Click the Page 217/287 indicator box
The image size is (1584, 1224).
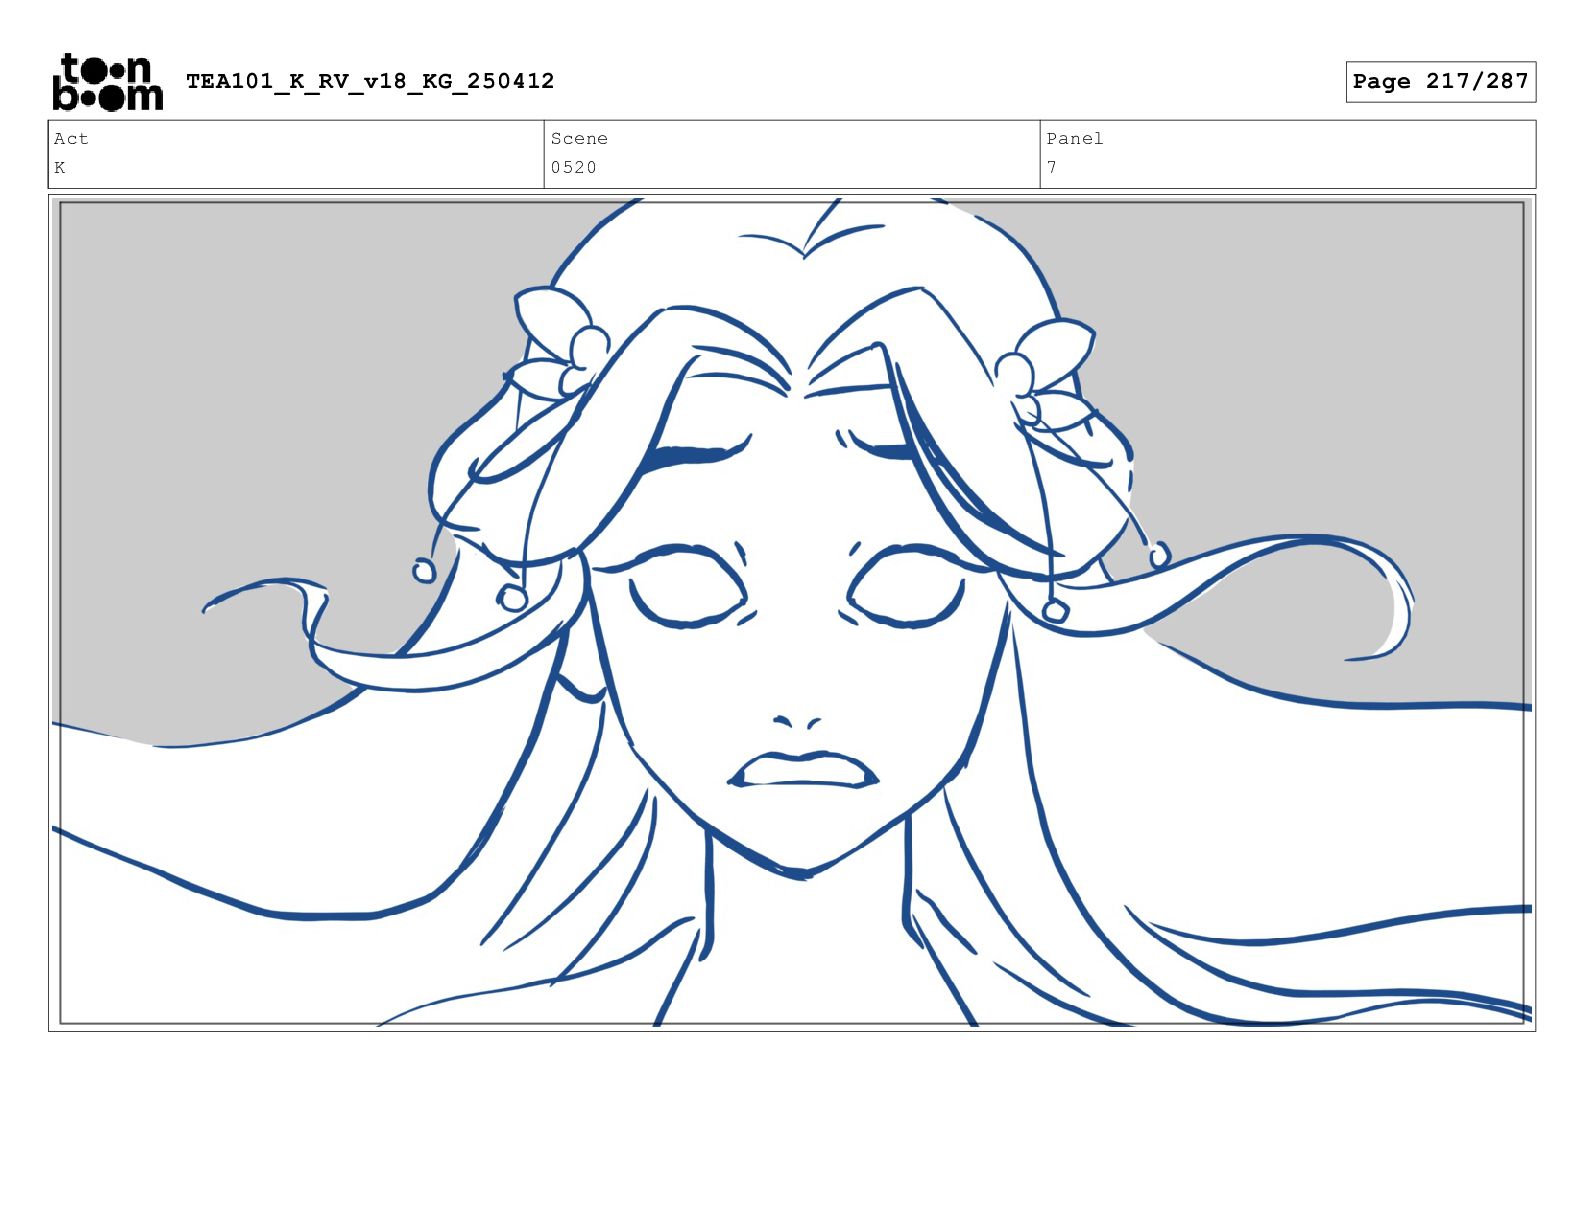1440,81
